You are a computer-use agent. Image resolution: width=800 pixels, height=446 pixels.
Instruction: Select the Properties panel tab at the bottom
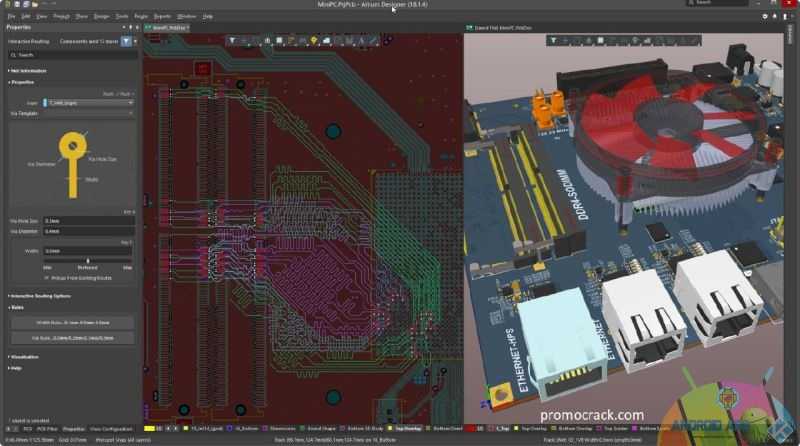(73, 429)
